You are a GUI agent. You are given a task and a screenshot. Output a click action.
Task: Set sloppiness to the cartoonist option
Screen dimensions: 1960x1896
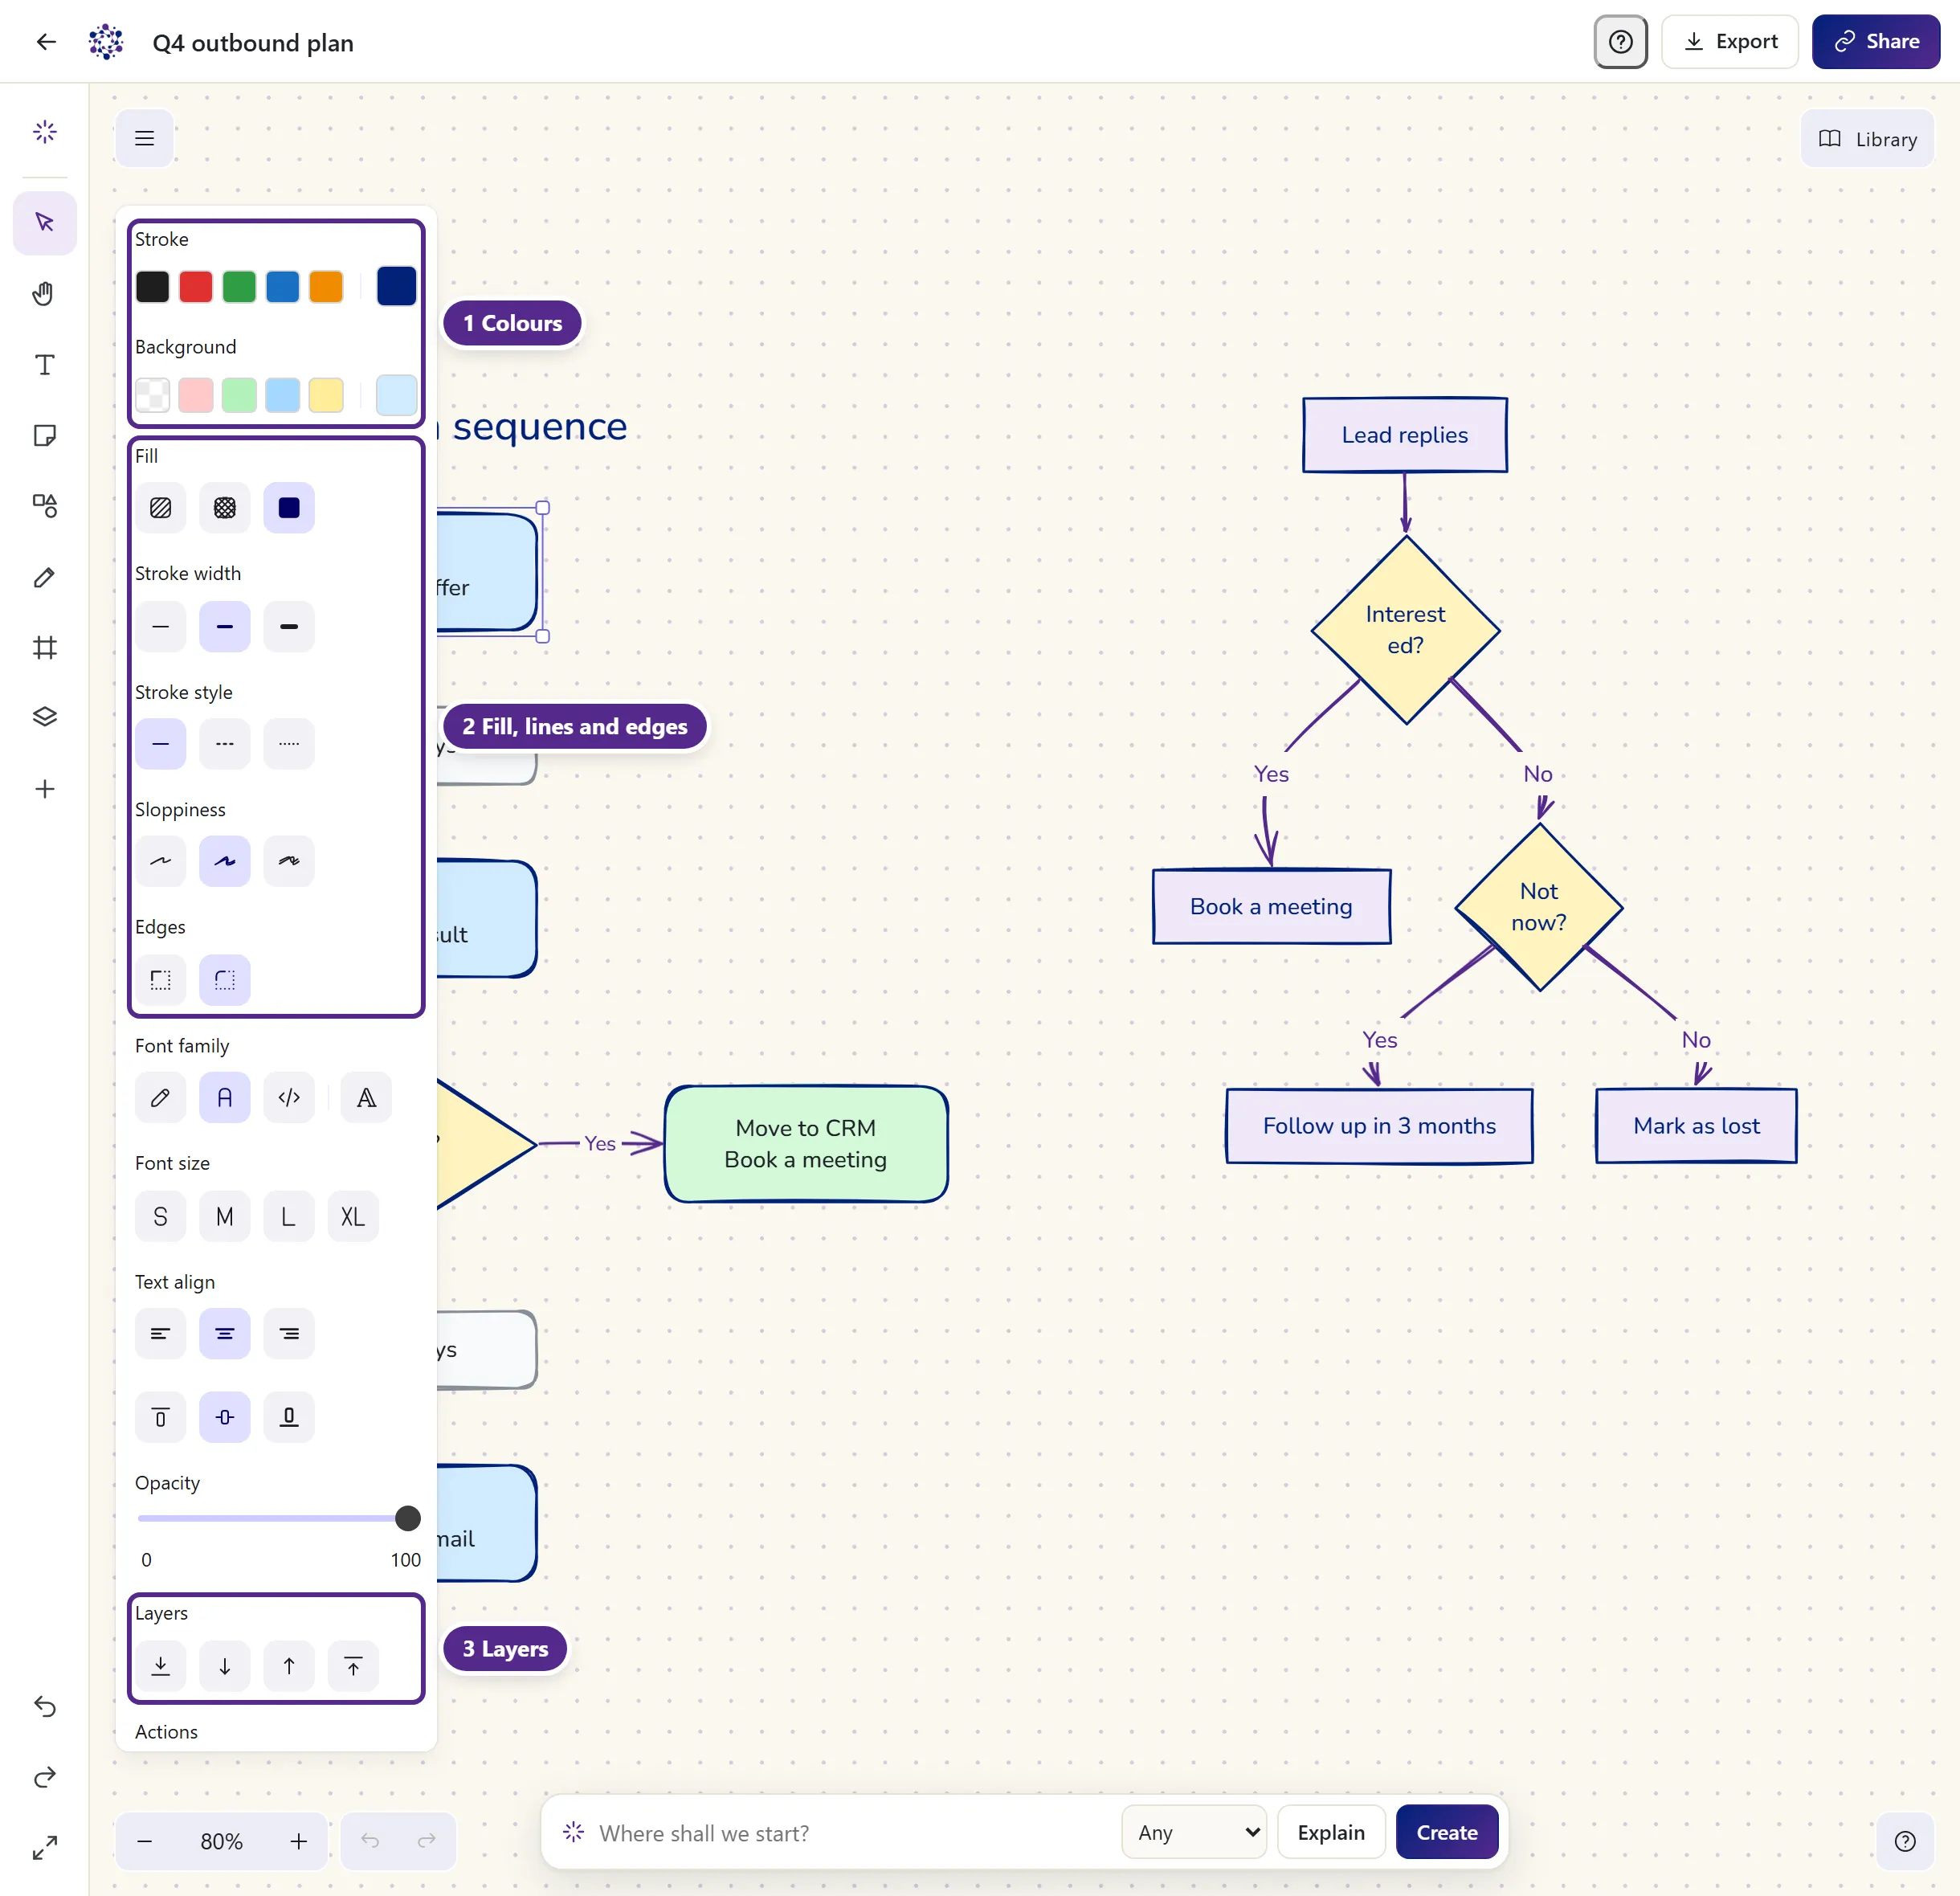[x=289, y=861]
